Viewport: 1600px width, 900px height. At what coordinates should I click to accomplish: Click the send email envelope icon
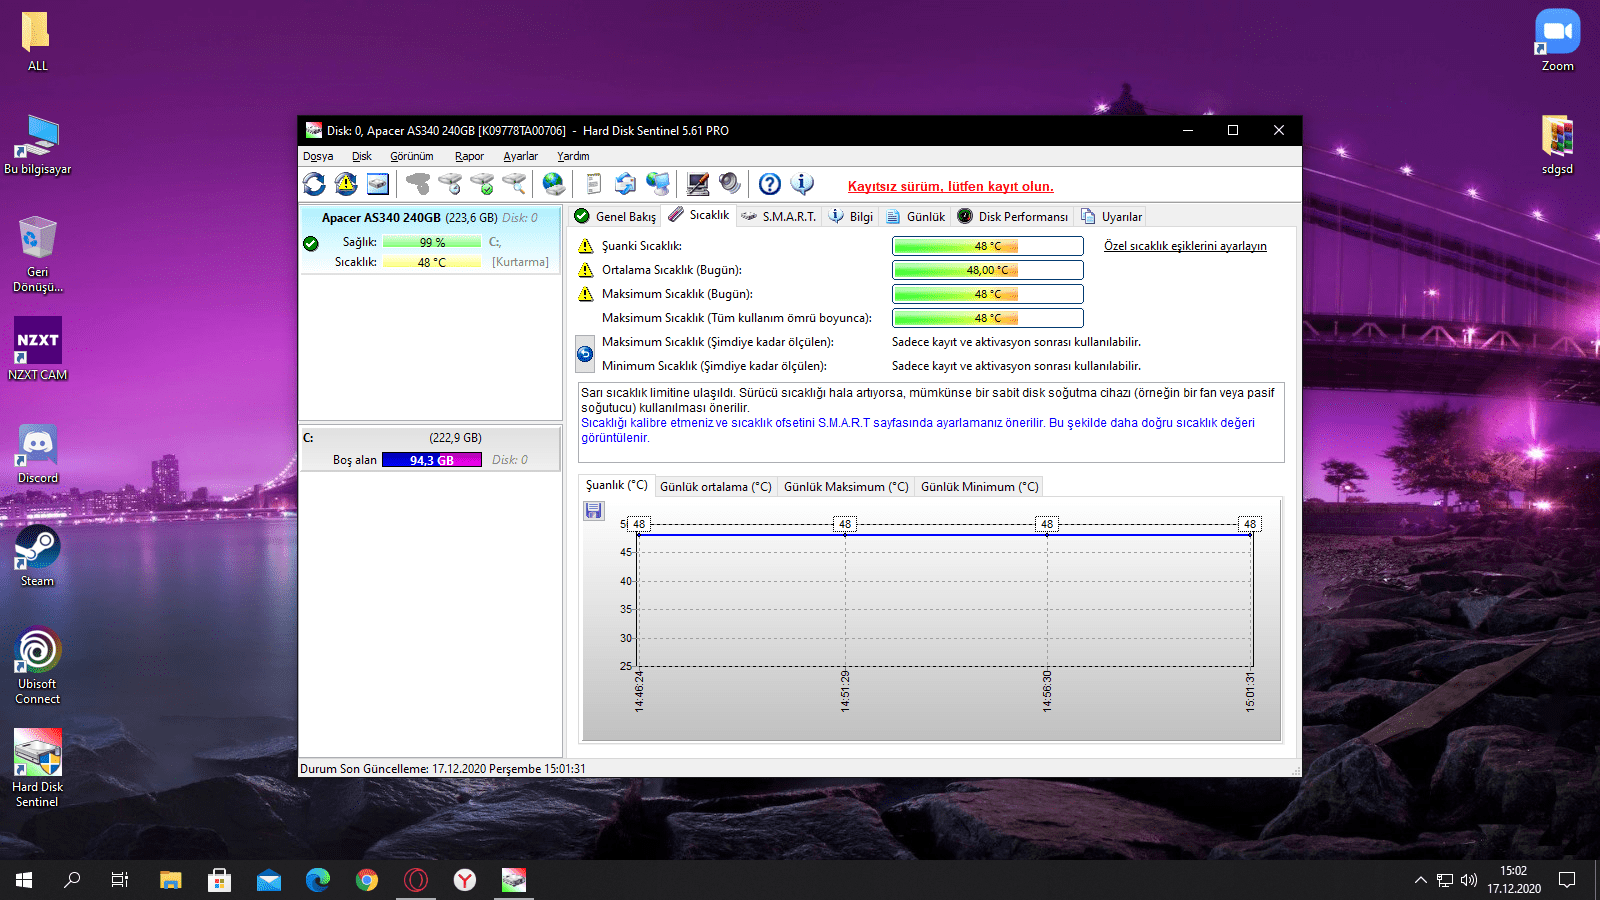pyautogui.click(x=625, y=184)
